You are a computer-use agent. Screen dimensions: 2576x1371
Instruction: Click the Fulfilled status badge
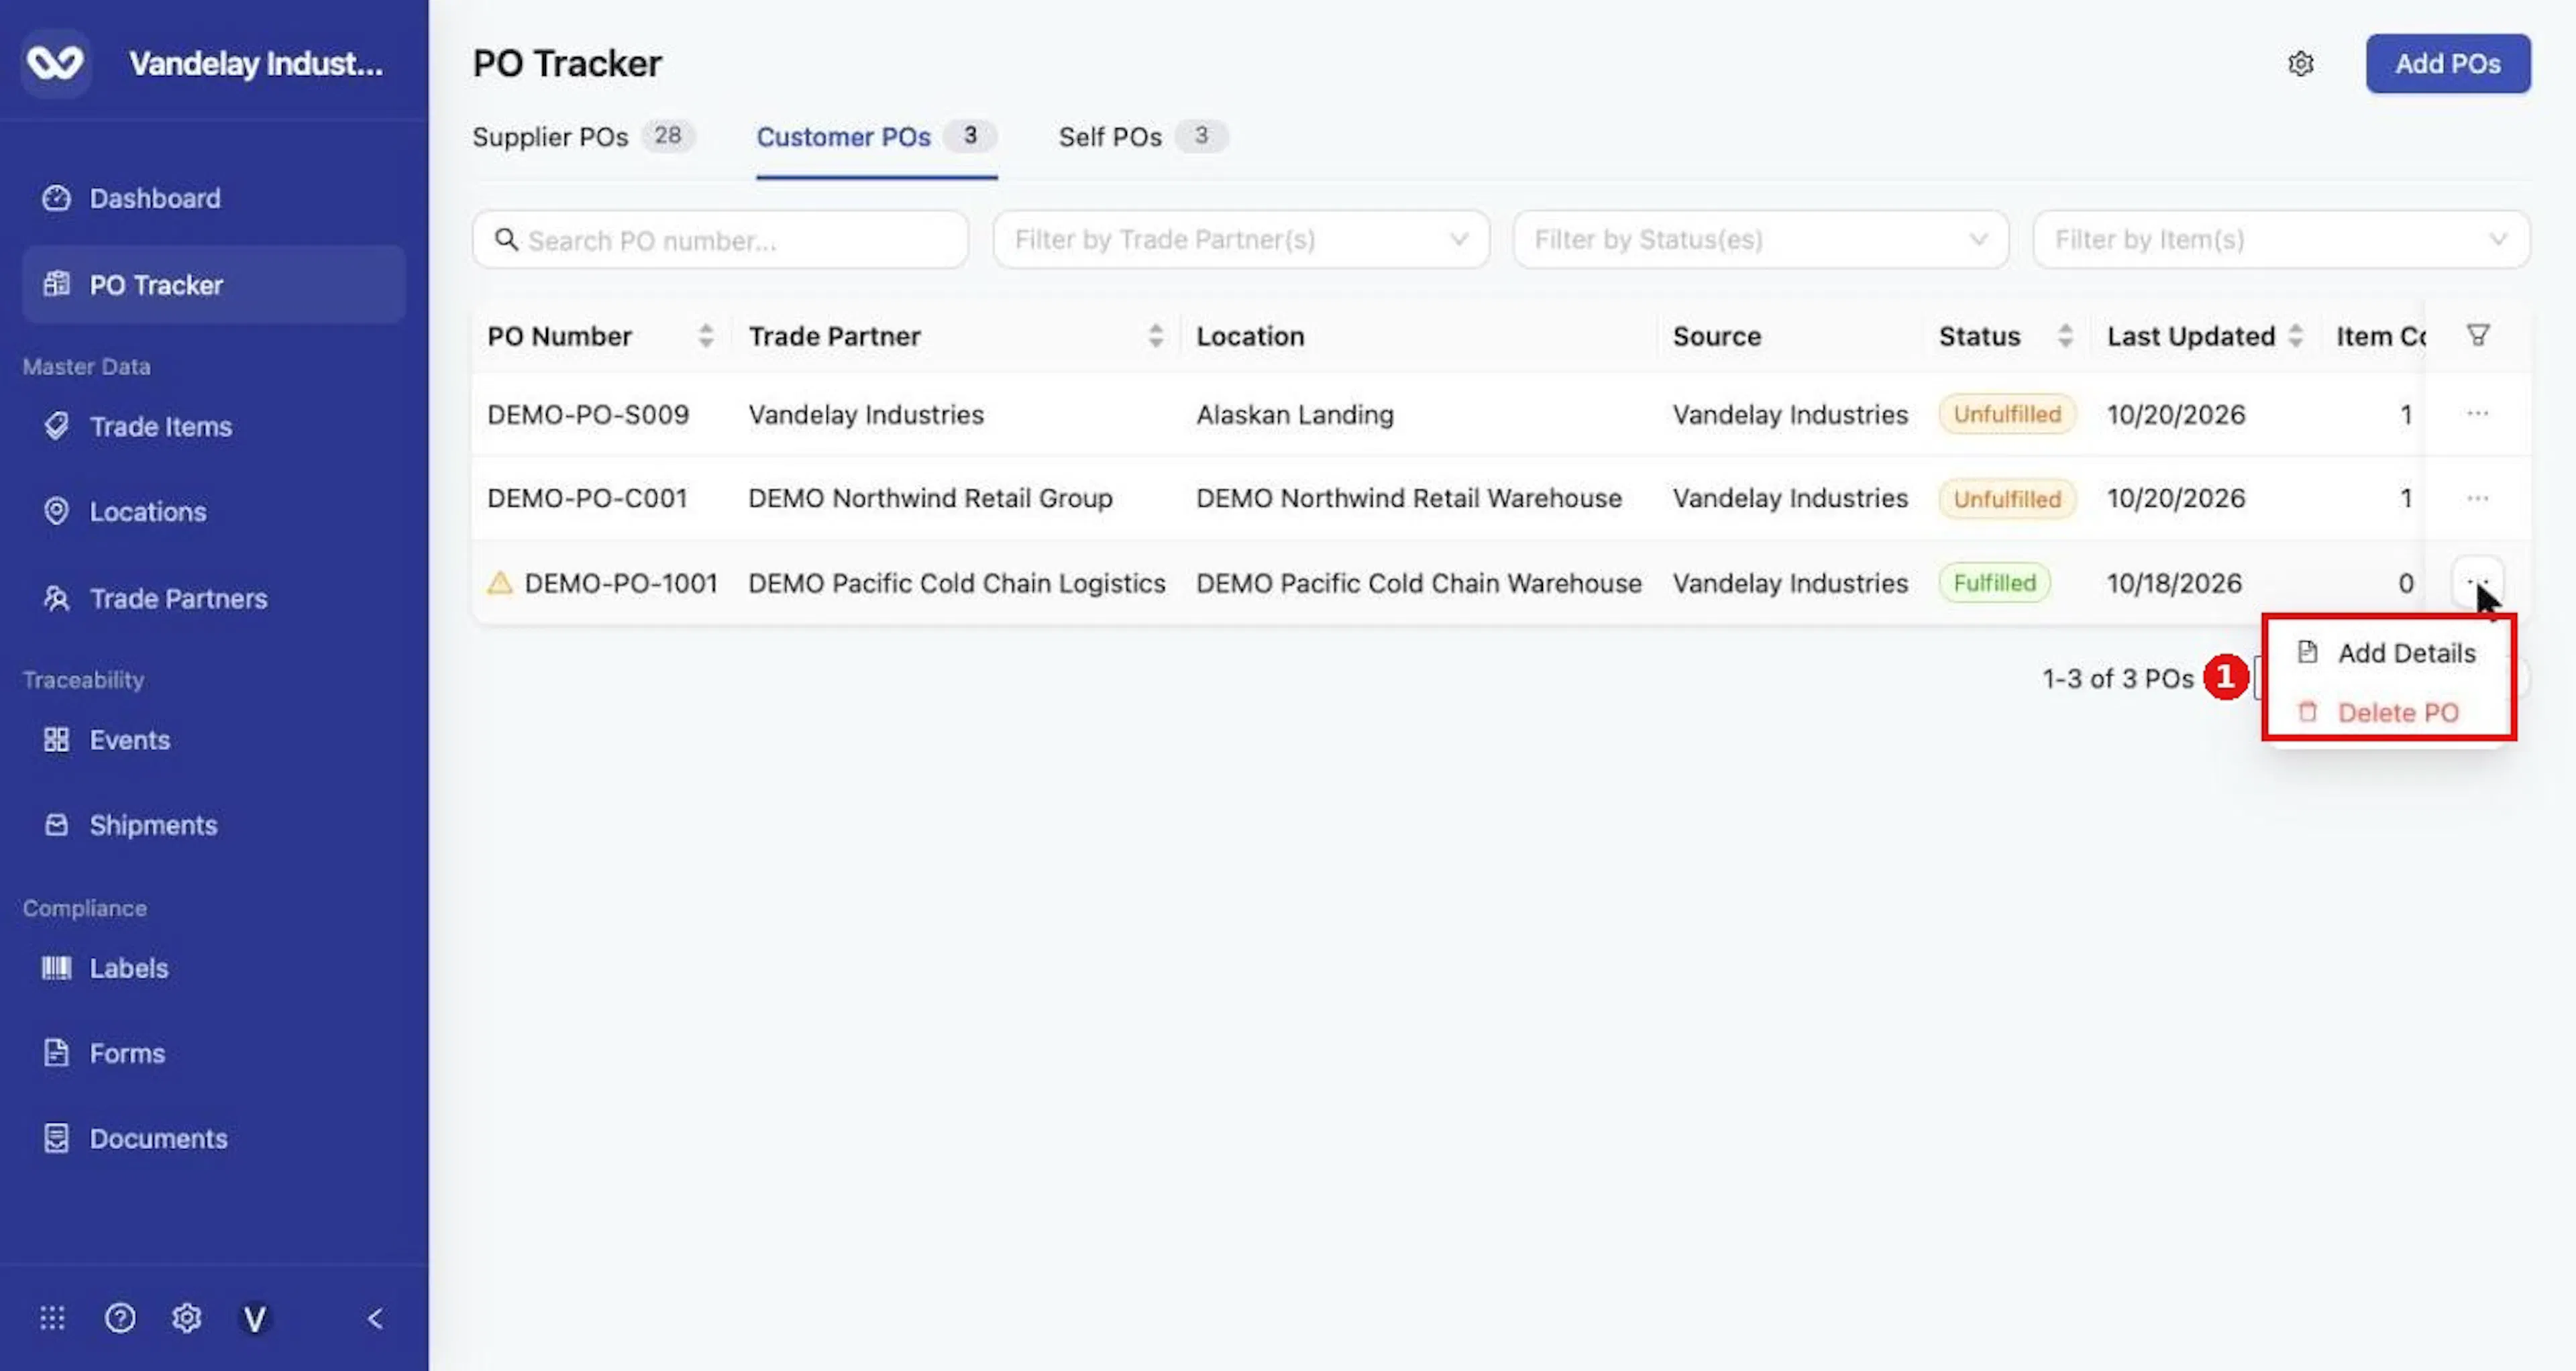(1994, 583)
